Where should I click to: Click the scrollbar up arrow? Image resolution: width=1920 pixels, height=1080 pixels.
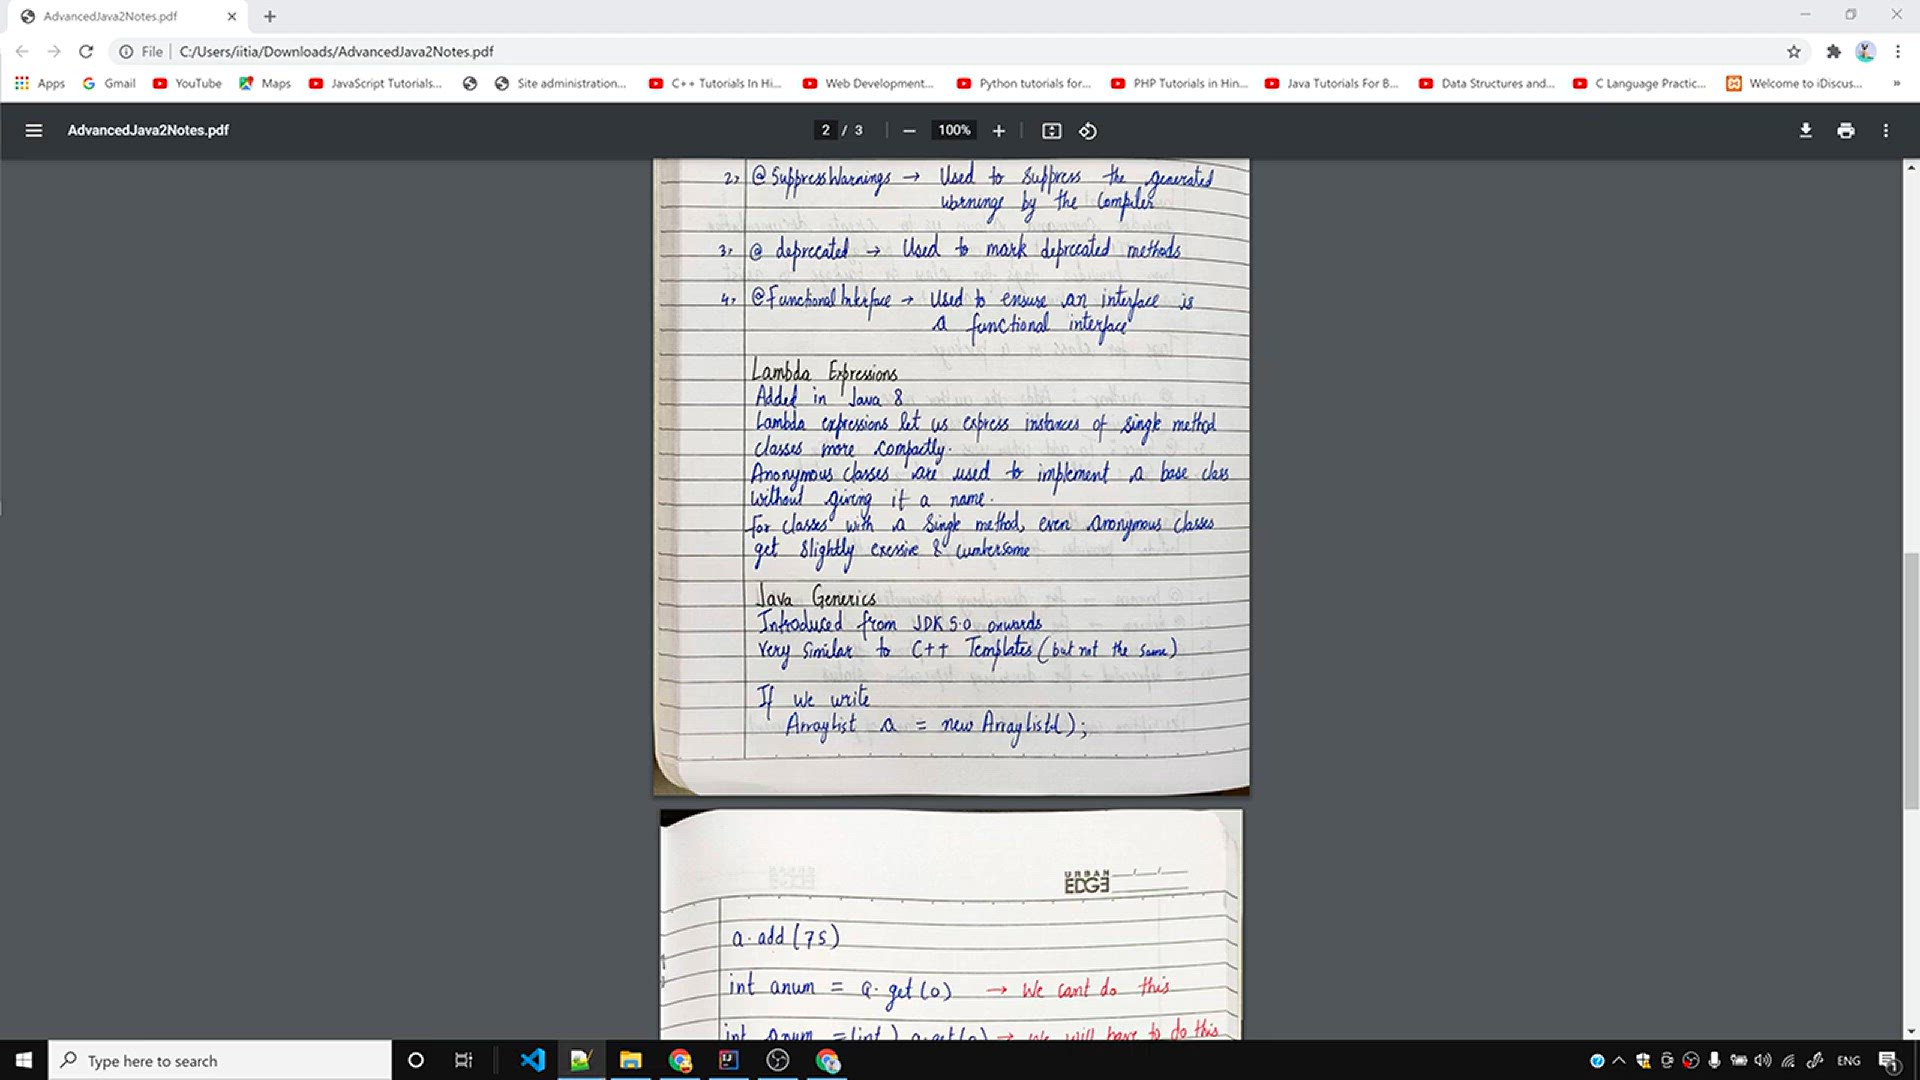tap(1911, 168)
